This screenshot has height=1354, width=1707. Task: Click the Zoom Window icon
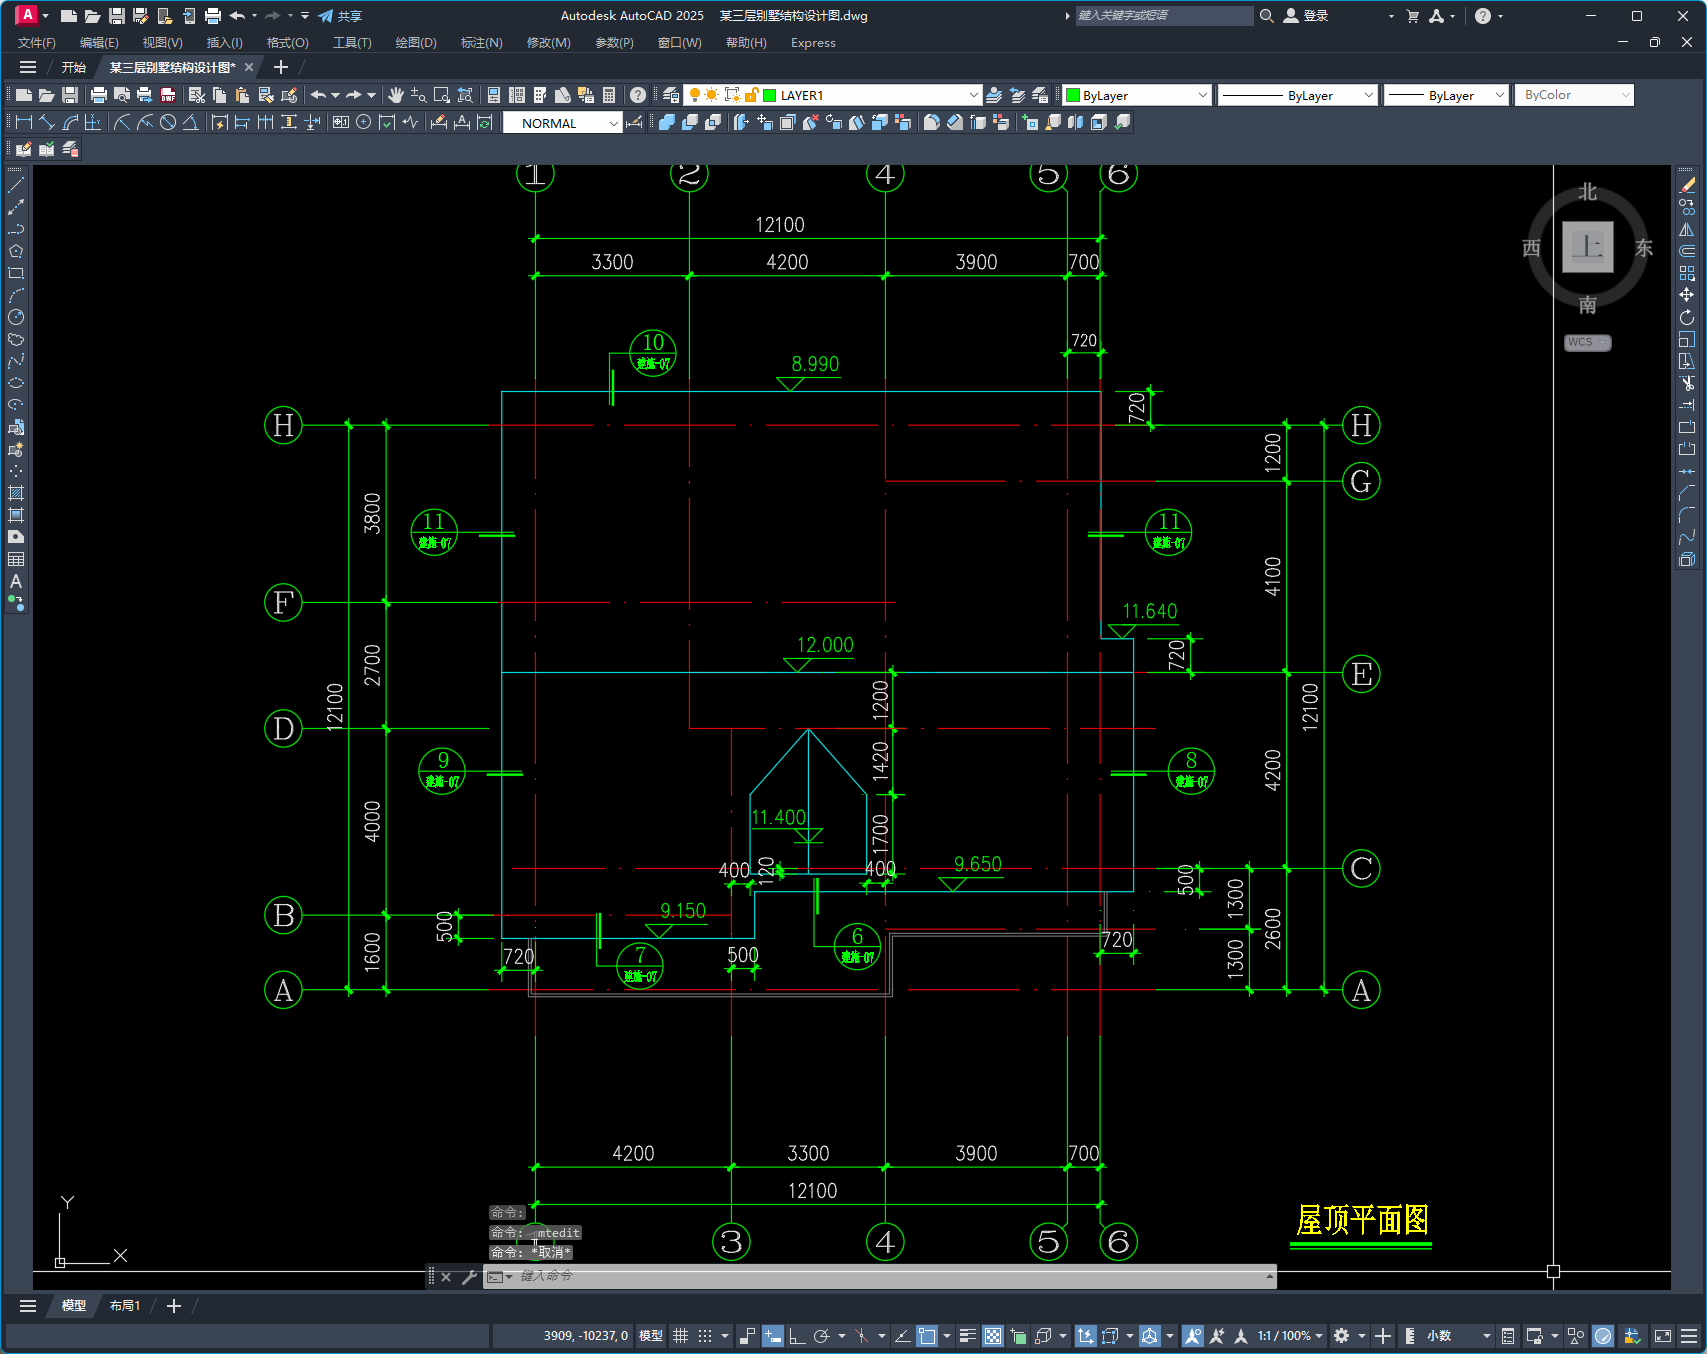click(x=441, y=95)
